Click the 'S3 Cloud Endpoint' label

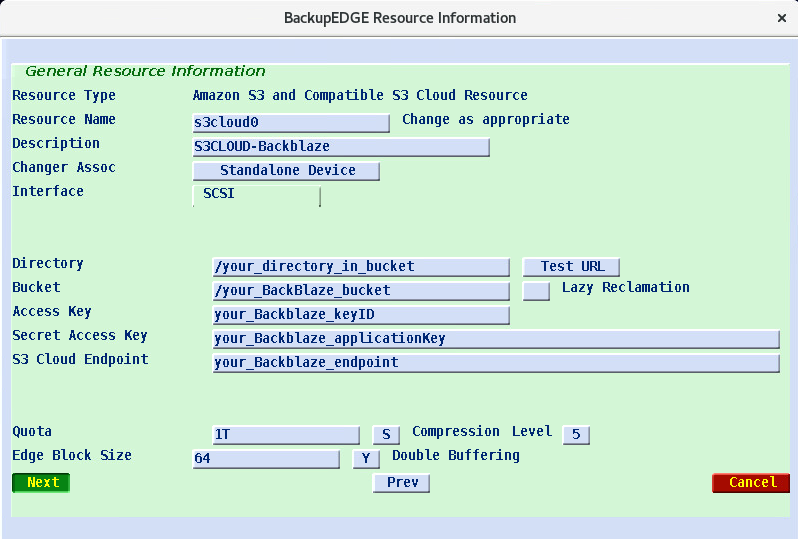pos(80,359)
